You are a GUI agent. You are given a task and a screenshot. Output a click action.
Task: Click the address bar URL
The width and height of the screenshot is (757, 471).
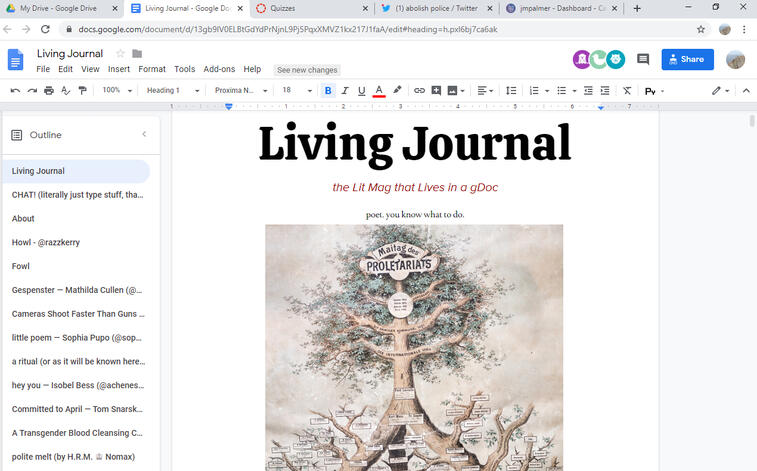(288, 29)
